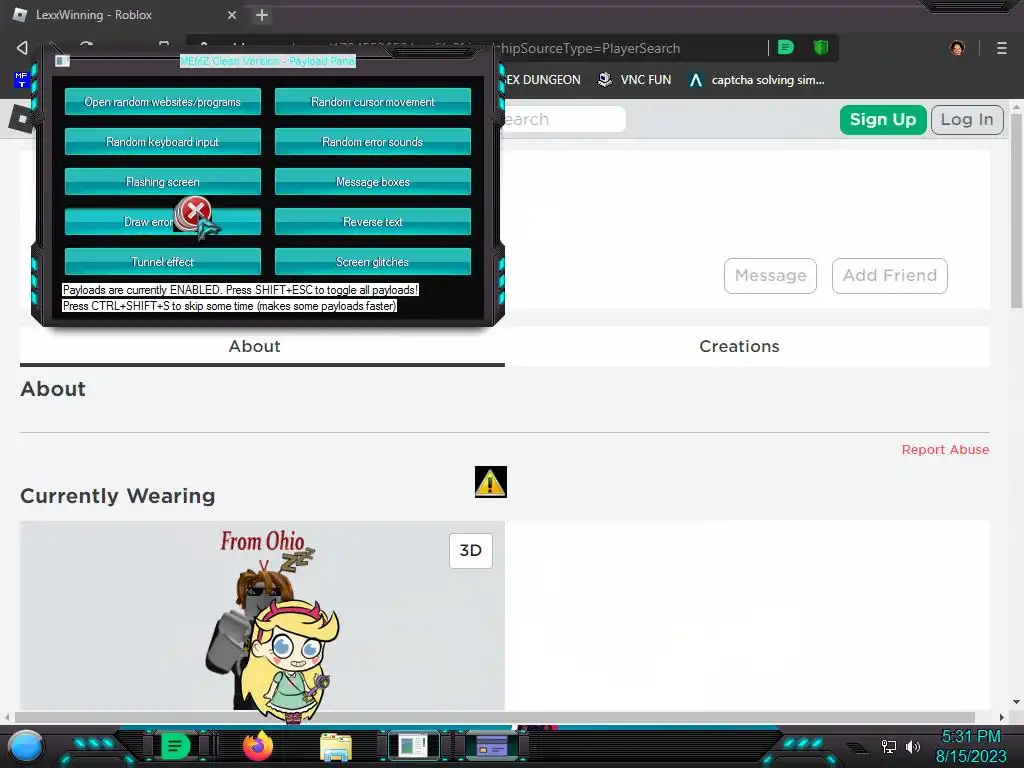This screenshot has width=1024, height=768.
Task: Toggle Flashing screen payload
Action: [163, 182]
